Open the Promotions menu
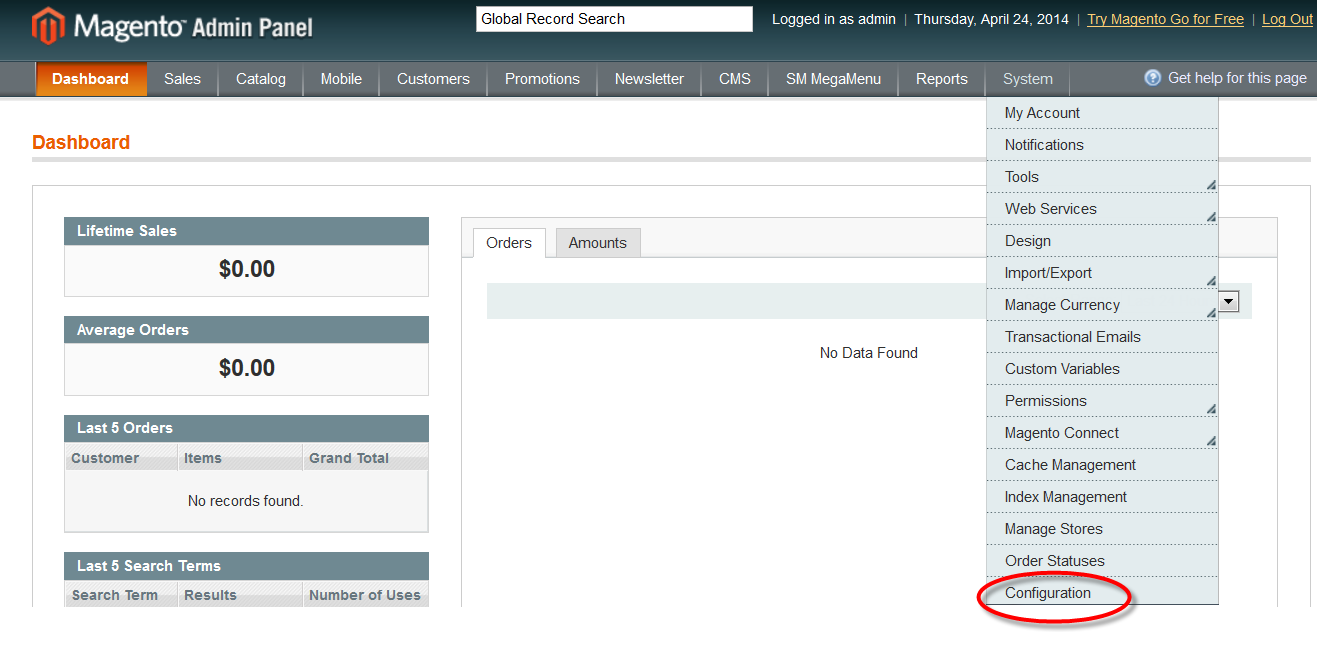The image size is (1317, 654). pyautogui.click(x=542, y=79)
